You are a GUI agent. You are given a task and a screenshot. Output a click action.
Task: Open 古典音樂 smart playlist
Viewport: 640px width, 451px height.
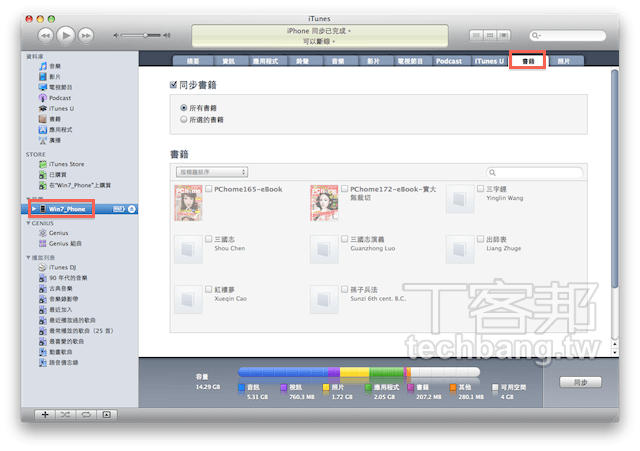point(56,289)
